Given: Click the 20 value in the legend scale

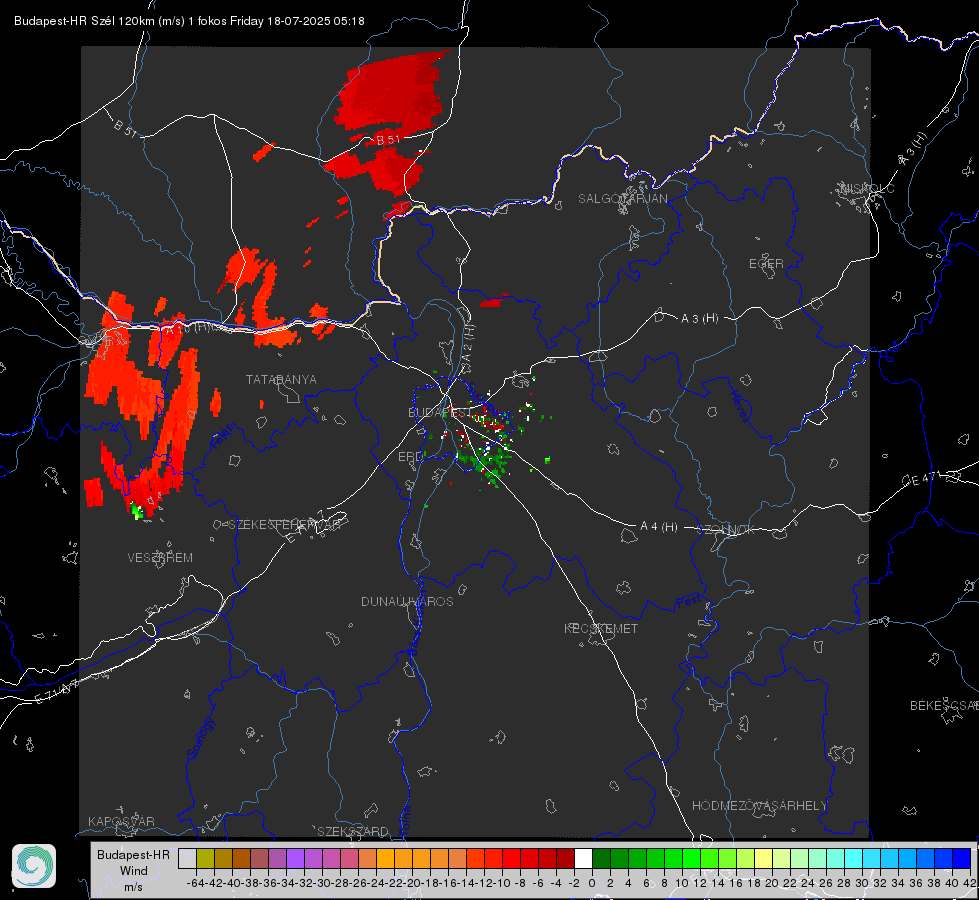Looking at the screenshot, I should (772, 883).
